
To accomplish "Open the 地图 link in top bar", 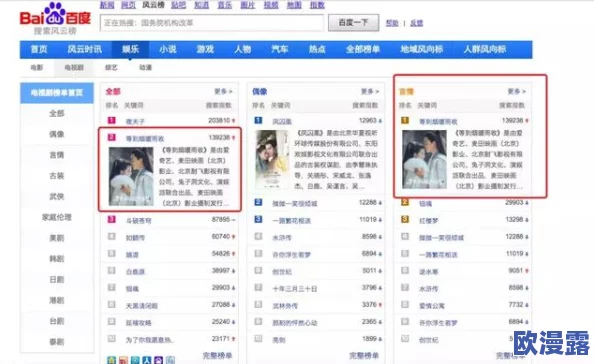I will [x=294, y=5].
